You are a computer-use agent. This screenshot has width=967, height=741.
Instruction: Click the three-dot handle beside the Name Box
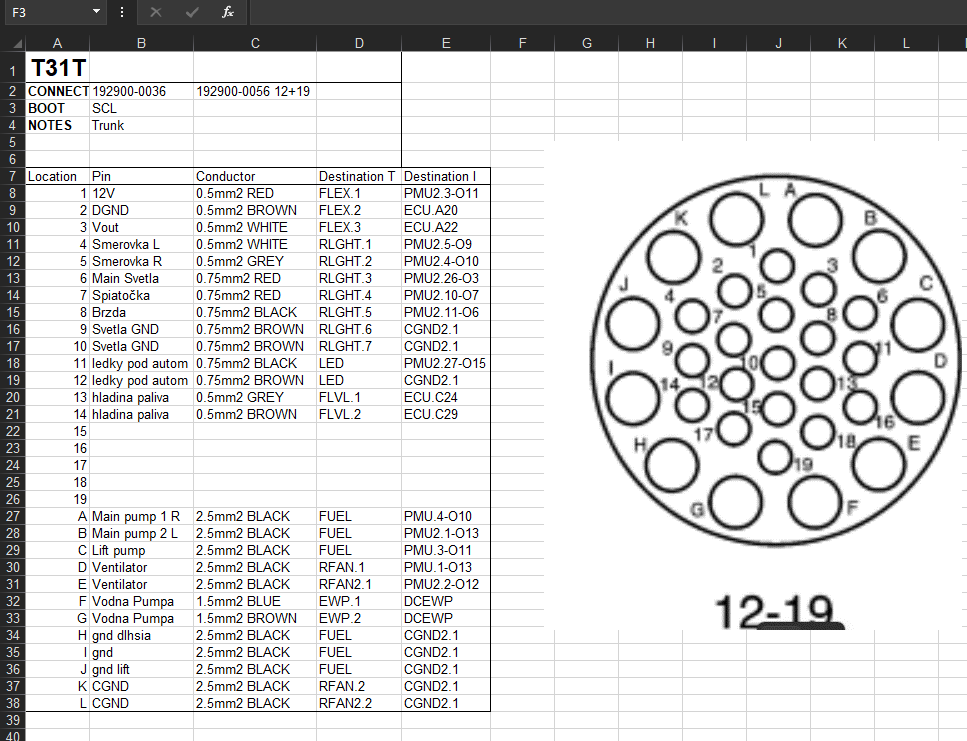coord(122,12)
